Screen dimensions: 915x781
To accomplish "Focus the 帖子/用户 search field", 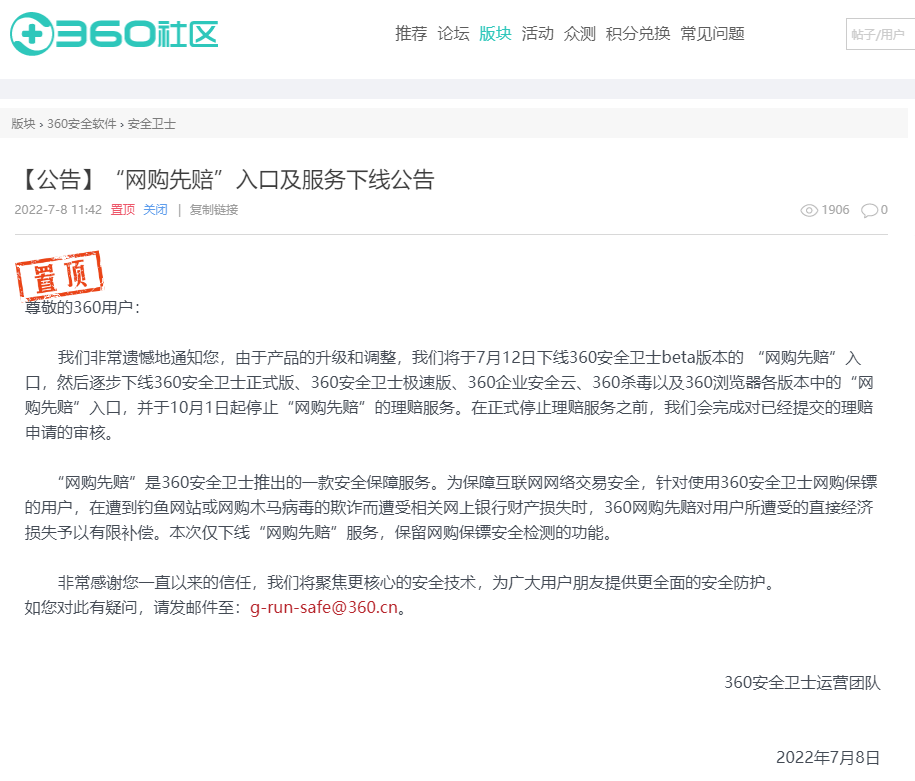I will [x=881, y=34].
